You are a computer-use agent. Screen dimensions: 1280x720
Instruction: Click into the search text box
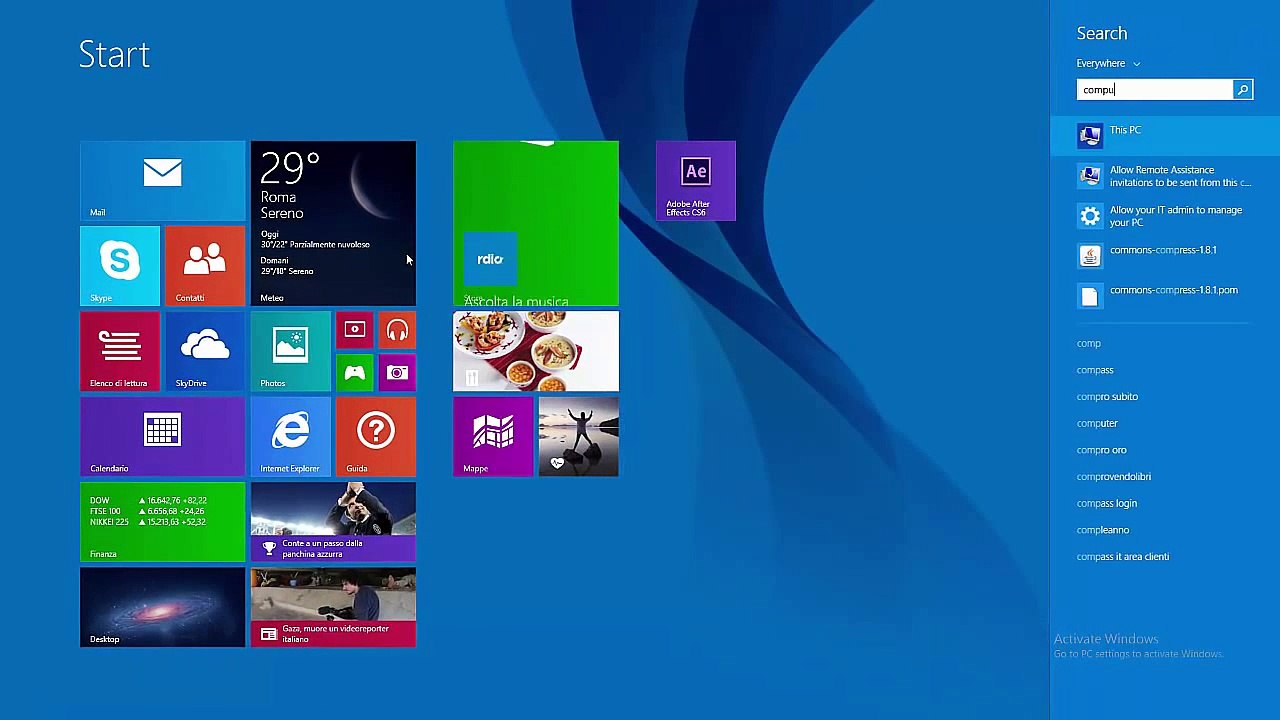pos(1155,90)
